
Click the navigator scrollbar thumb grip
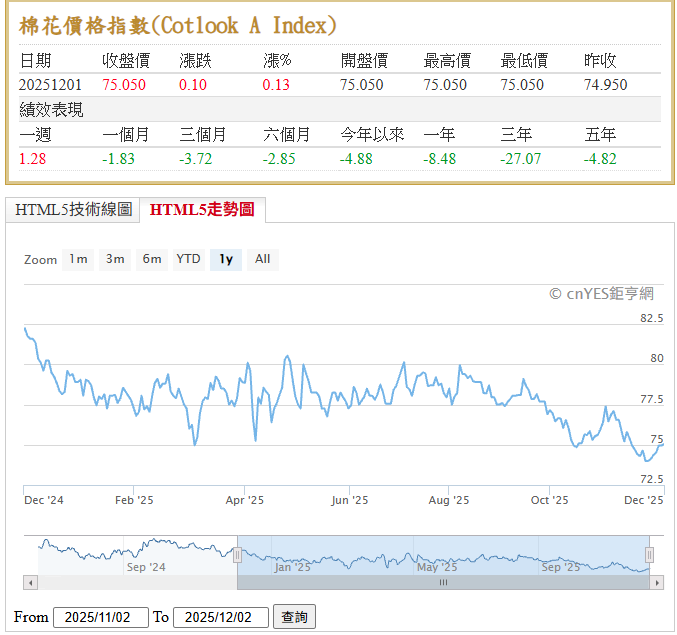click(x=443, y=582)
